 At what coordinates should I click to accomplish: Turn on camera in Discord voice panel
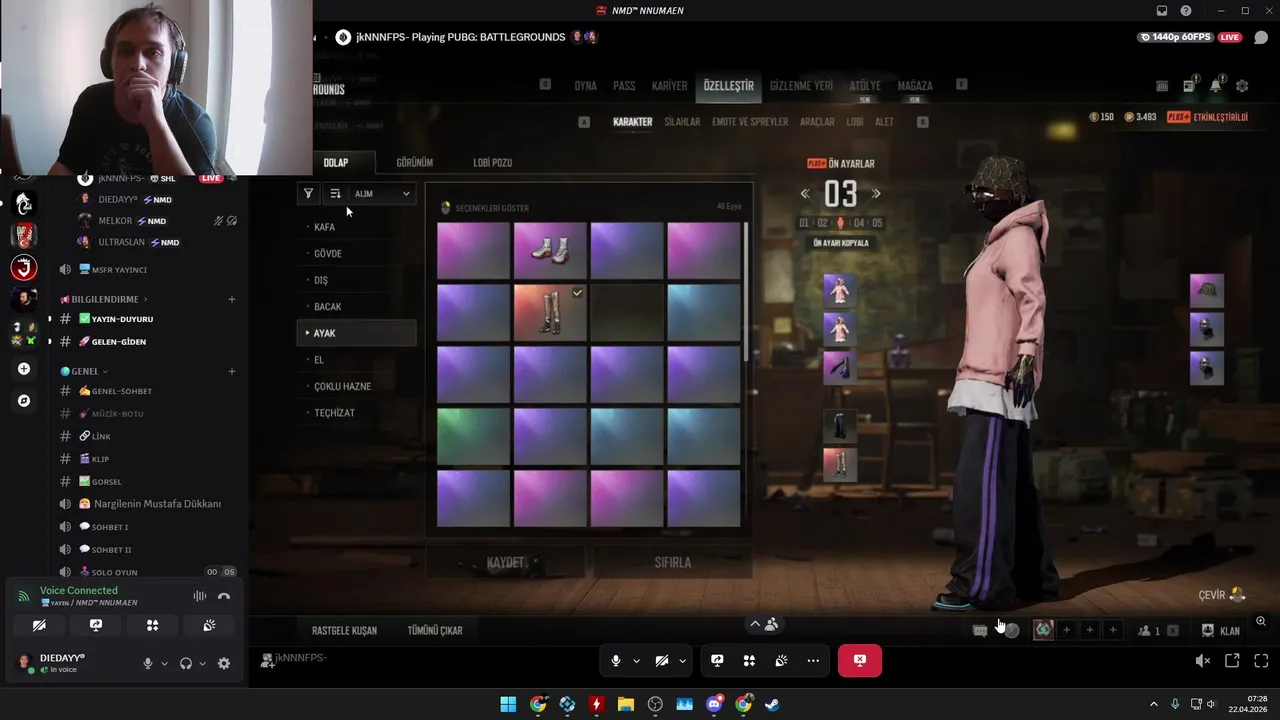pyautogui.click(x=39, y=625)
